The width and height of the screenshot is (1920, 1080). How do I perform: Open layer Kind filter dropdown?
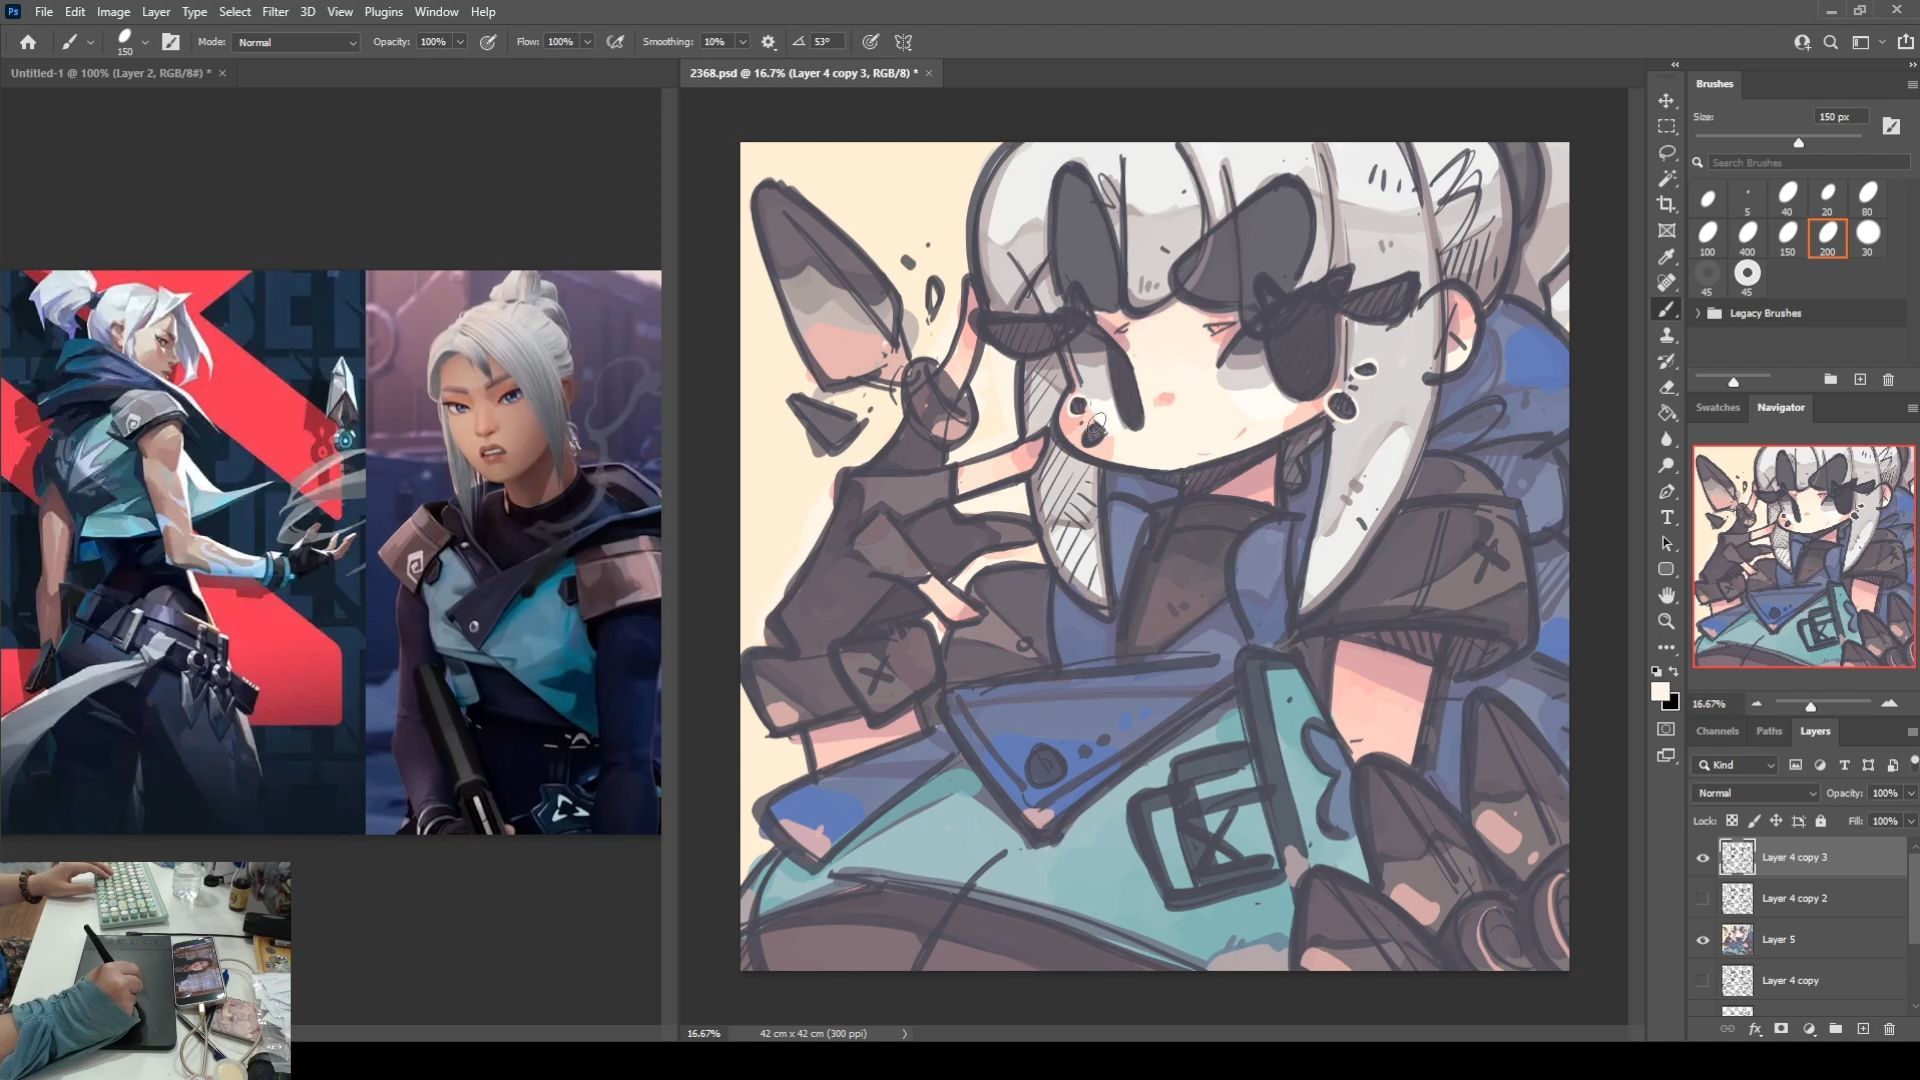(1735, 765)
